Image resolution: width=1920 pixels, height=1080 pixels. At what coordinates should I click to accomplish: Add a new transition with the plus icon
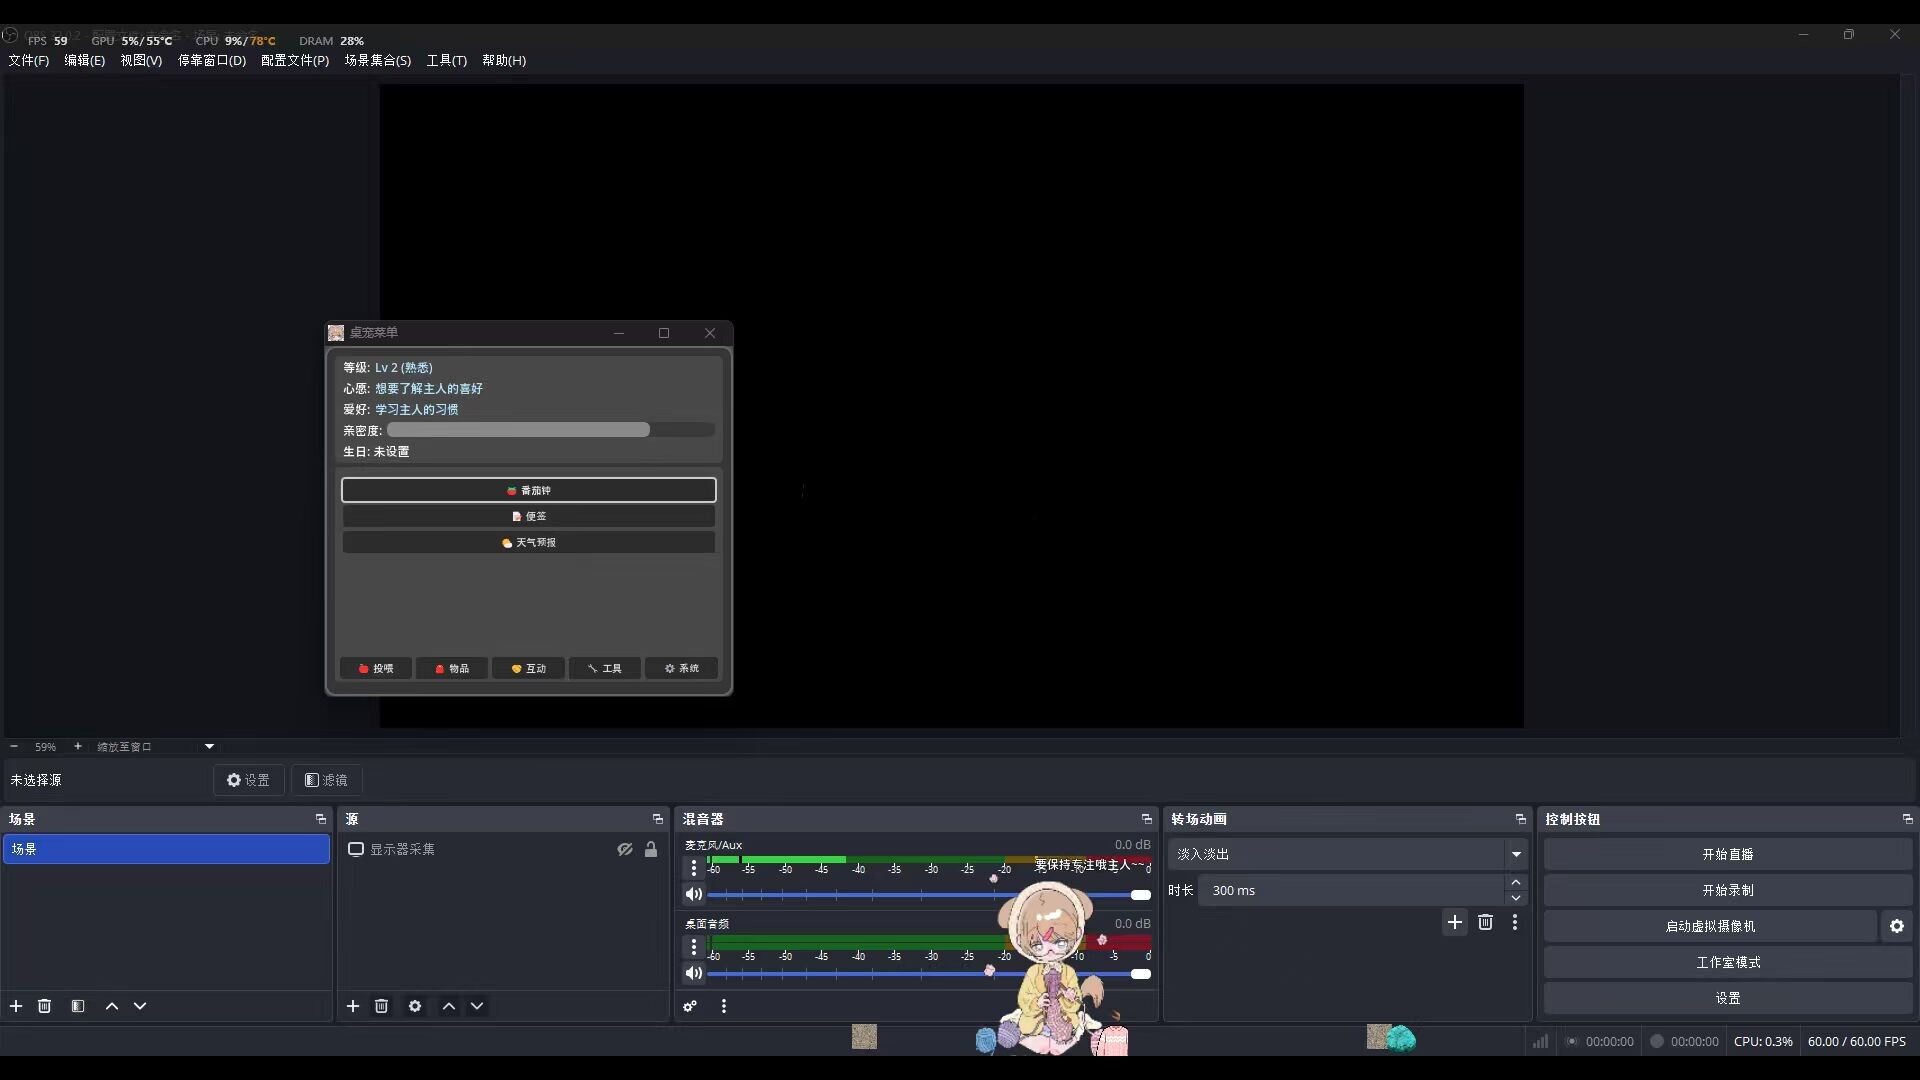(x=1455, y=922)
